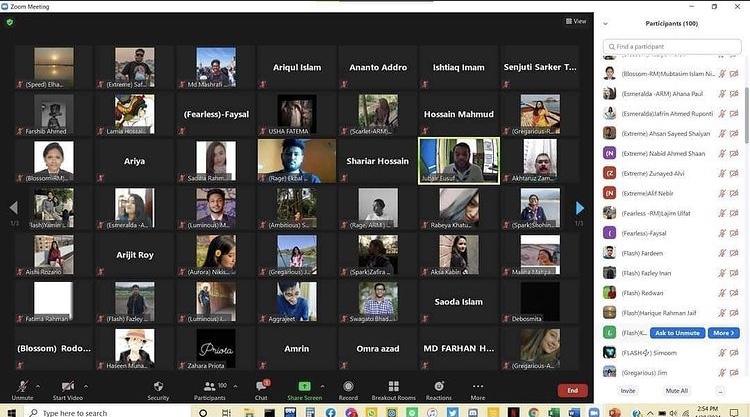Click the Ask to Unmute button
The height and width of the screenshot is (417, 750).
(677, 332)
